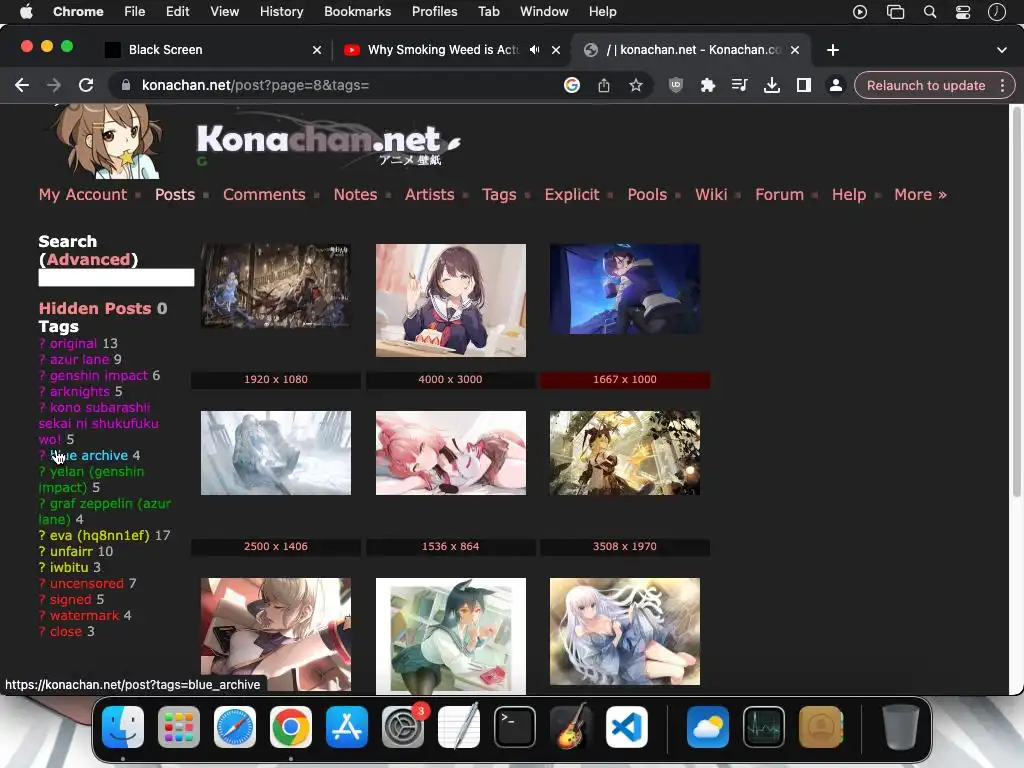The image size is (1024, 768).
Task: Open the 4000 x 3000 cake girl thumbnail
Action: (451, 300)
